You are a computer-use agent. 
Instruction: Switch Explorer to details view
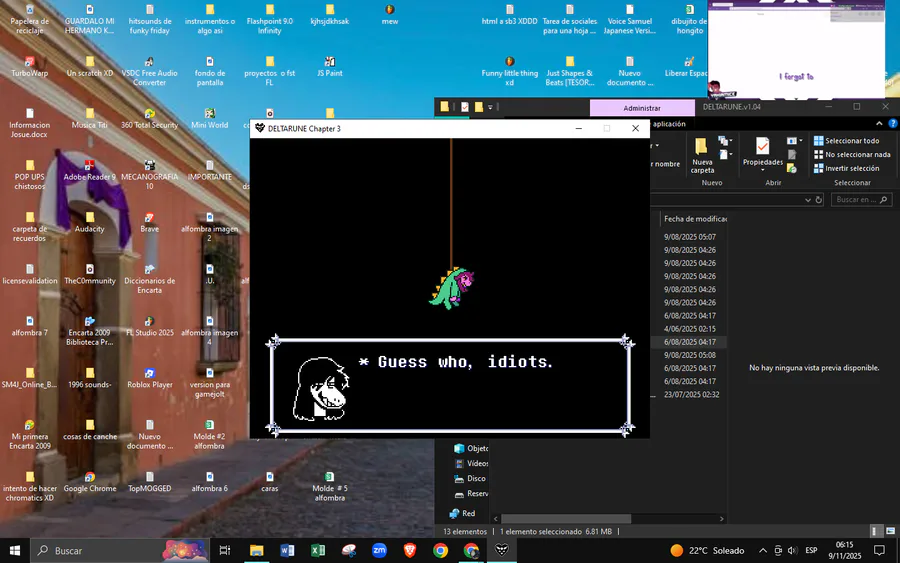tap(874, 531)
